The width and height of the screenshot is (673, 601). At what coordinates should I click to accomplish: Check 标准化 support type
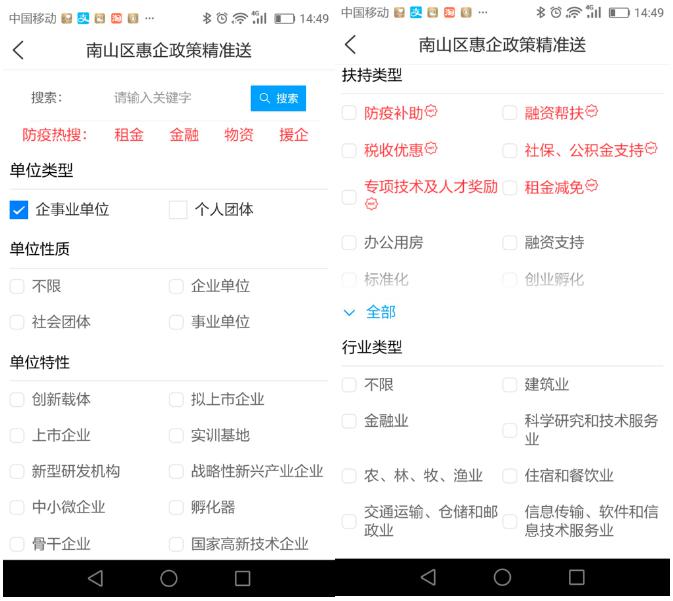pos(349,280)
